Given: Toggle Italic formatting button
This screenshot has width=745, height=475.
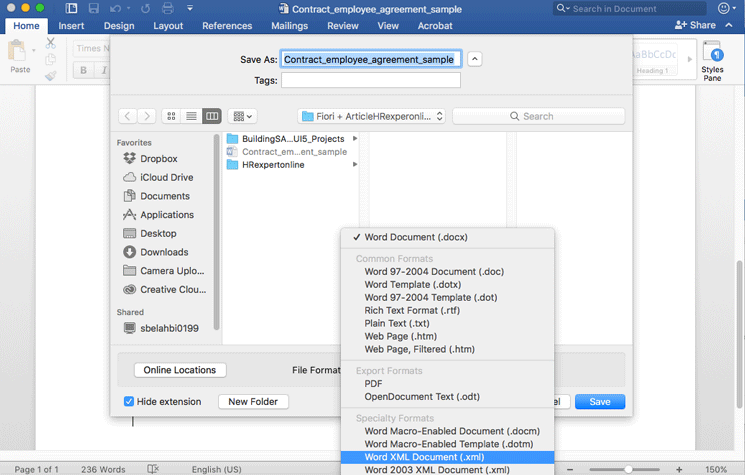Looking at the screenshot, I should tap(104, 70).
